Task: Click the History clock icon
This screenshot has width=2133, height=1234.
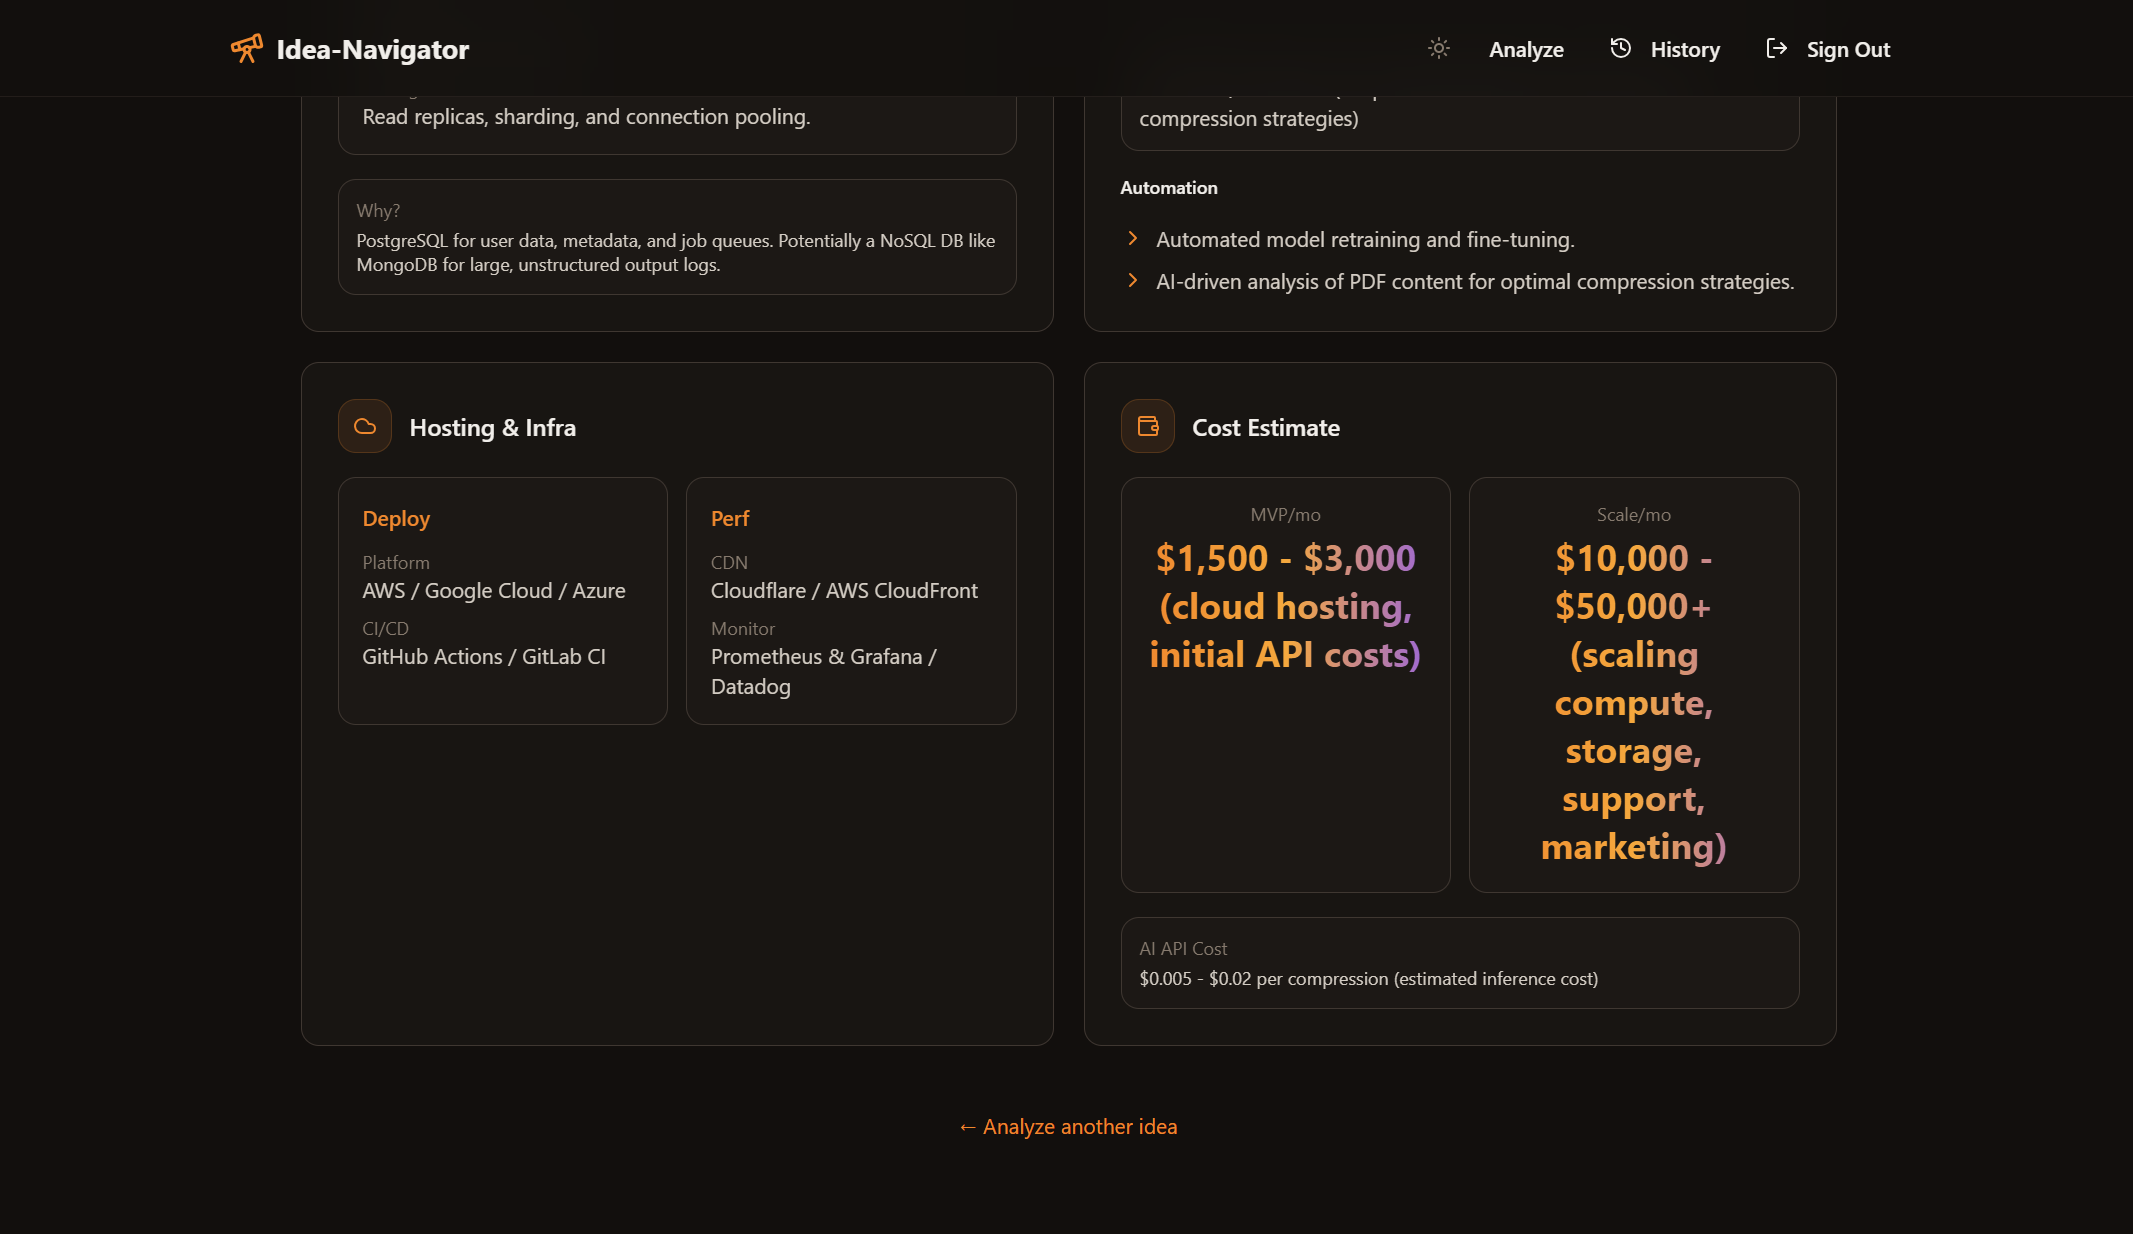Action: click(x=1620, y=48)
